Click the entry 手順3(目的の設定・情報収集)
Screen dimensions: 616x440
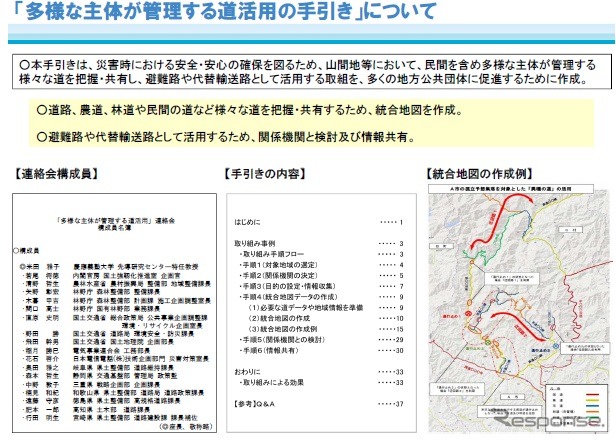[x=287, y=286]
